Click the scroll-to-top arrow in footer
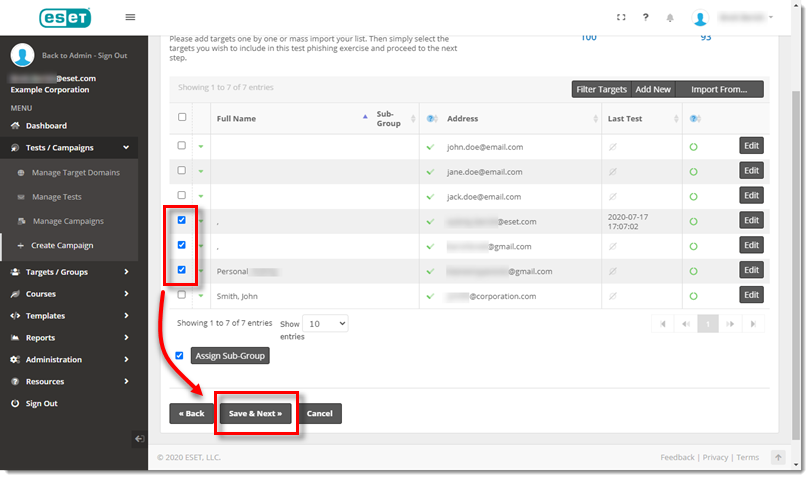 (777, 457)
